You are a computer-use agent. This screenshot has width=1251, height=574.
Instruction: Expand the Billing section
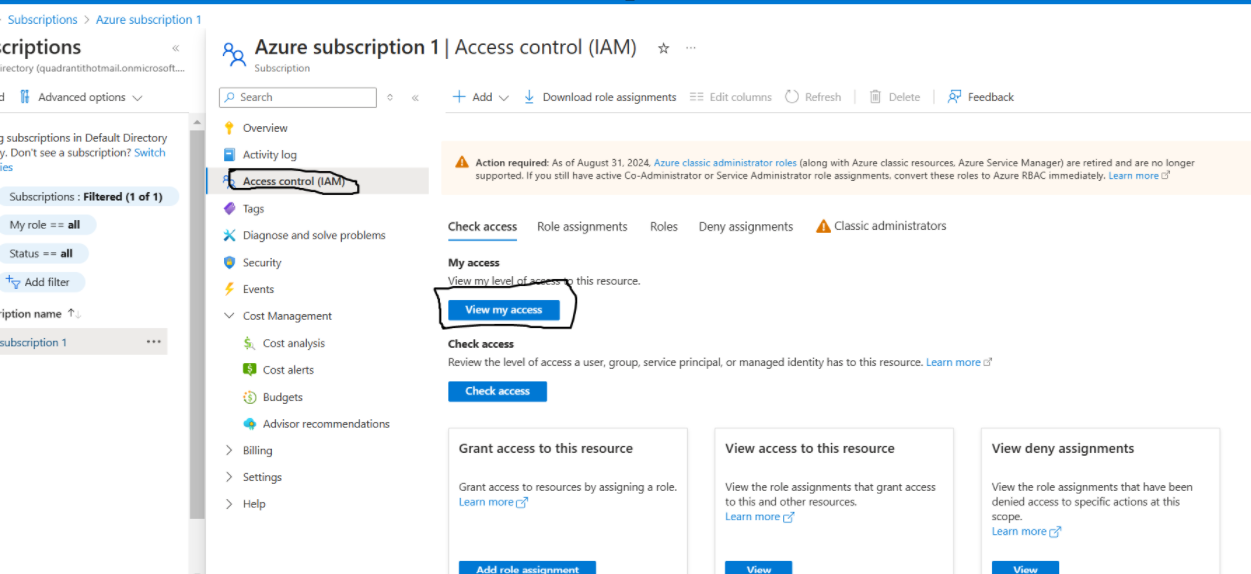click(x=229, y=451)
